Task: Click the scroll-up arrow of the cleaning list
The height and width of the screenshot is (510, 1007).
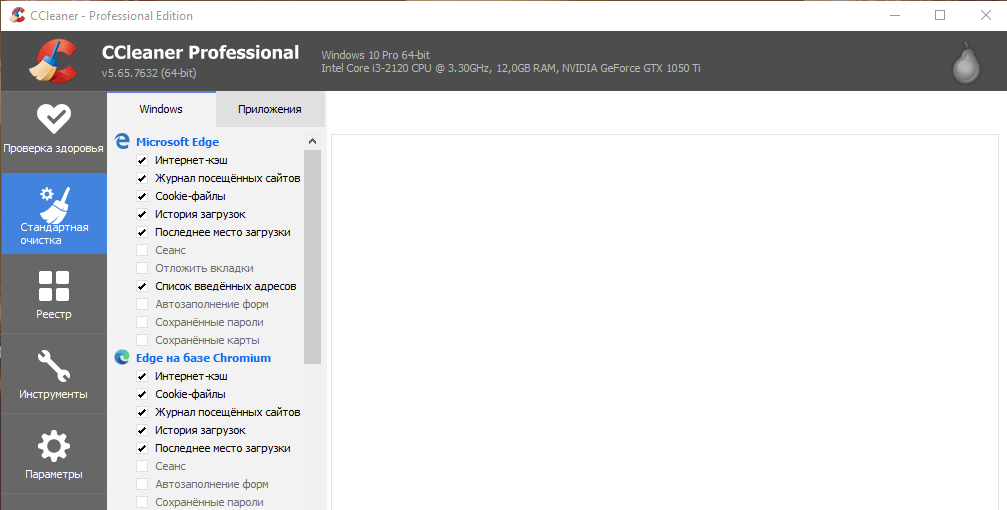Action: pos(312,142)
